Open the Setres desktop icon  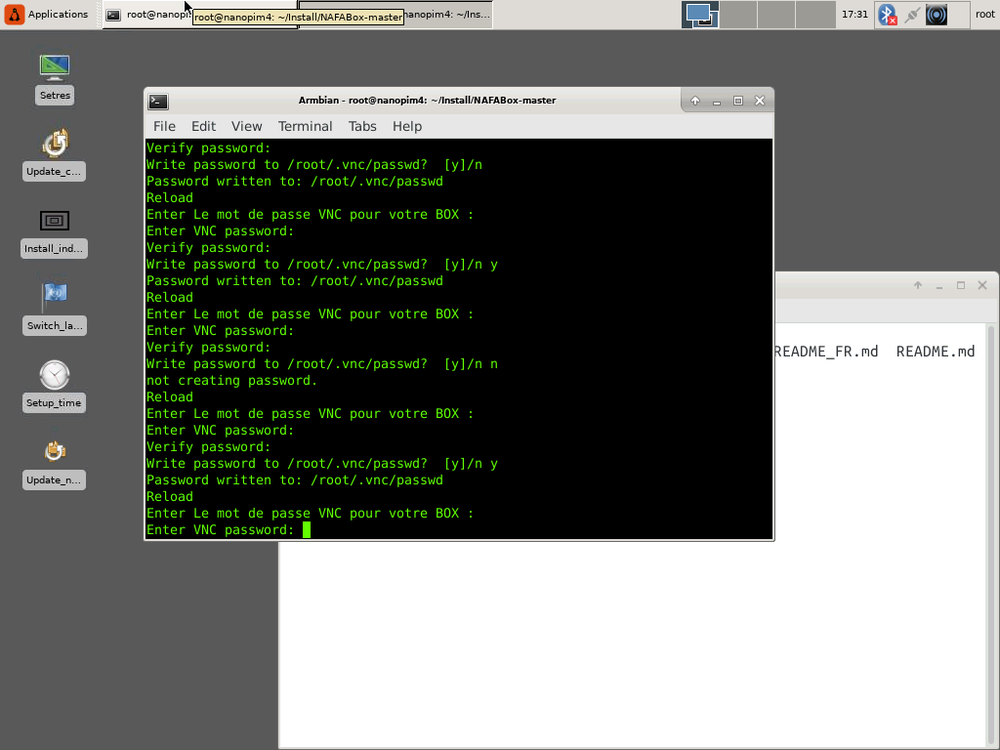click(x=54, y=68)
